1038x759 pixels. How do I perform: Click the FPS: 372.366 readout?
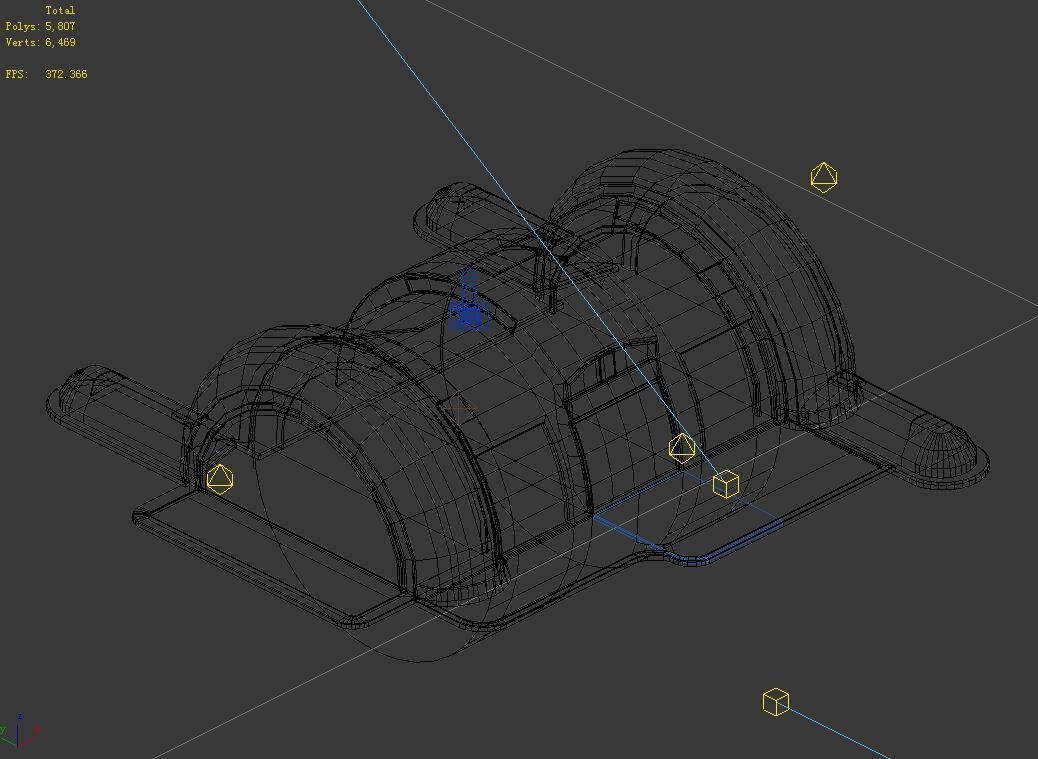coord(46,74)
